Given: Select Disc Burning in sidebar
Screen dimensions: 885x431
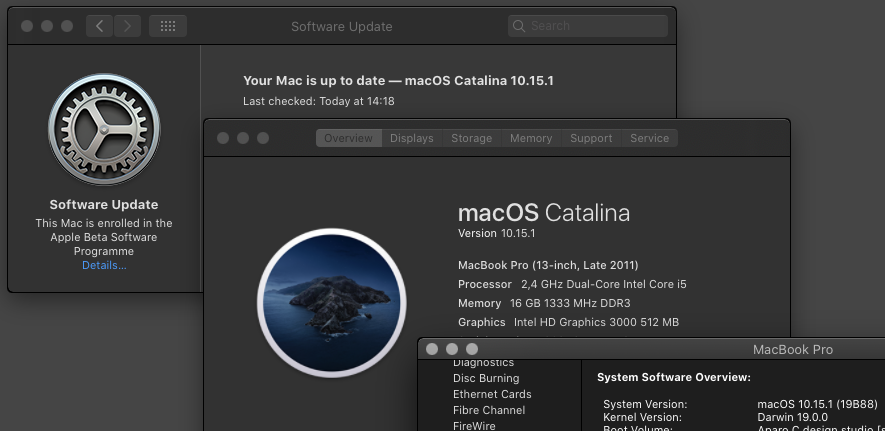Looking at the screenshot, I should 486,378.
